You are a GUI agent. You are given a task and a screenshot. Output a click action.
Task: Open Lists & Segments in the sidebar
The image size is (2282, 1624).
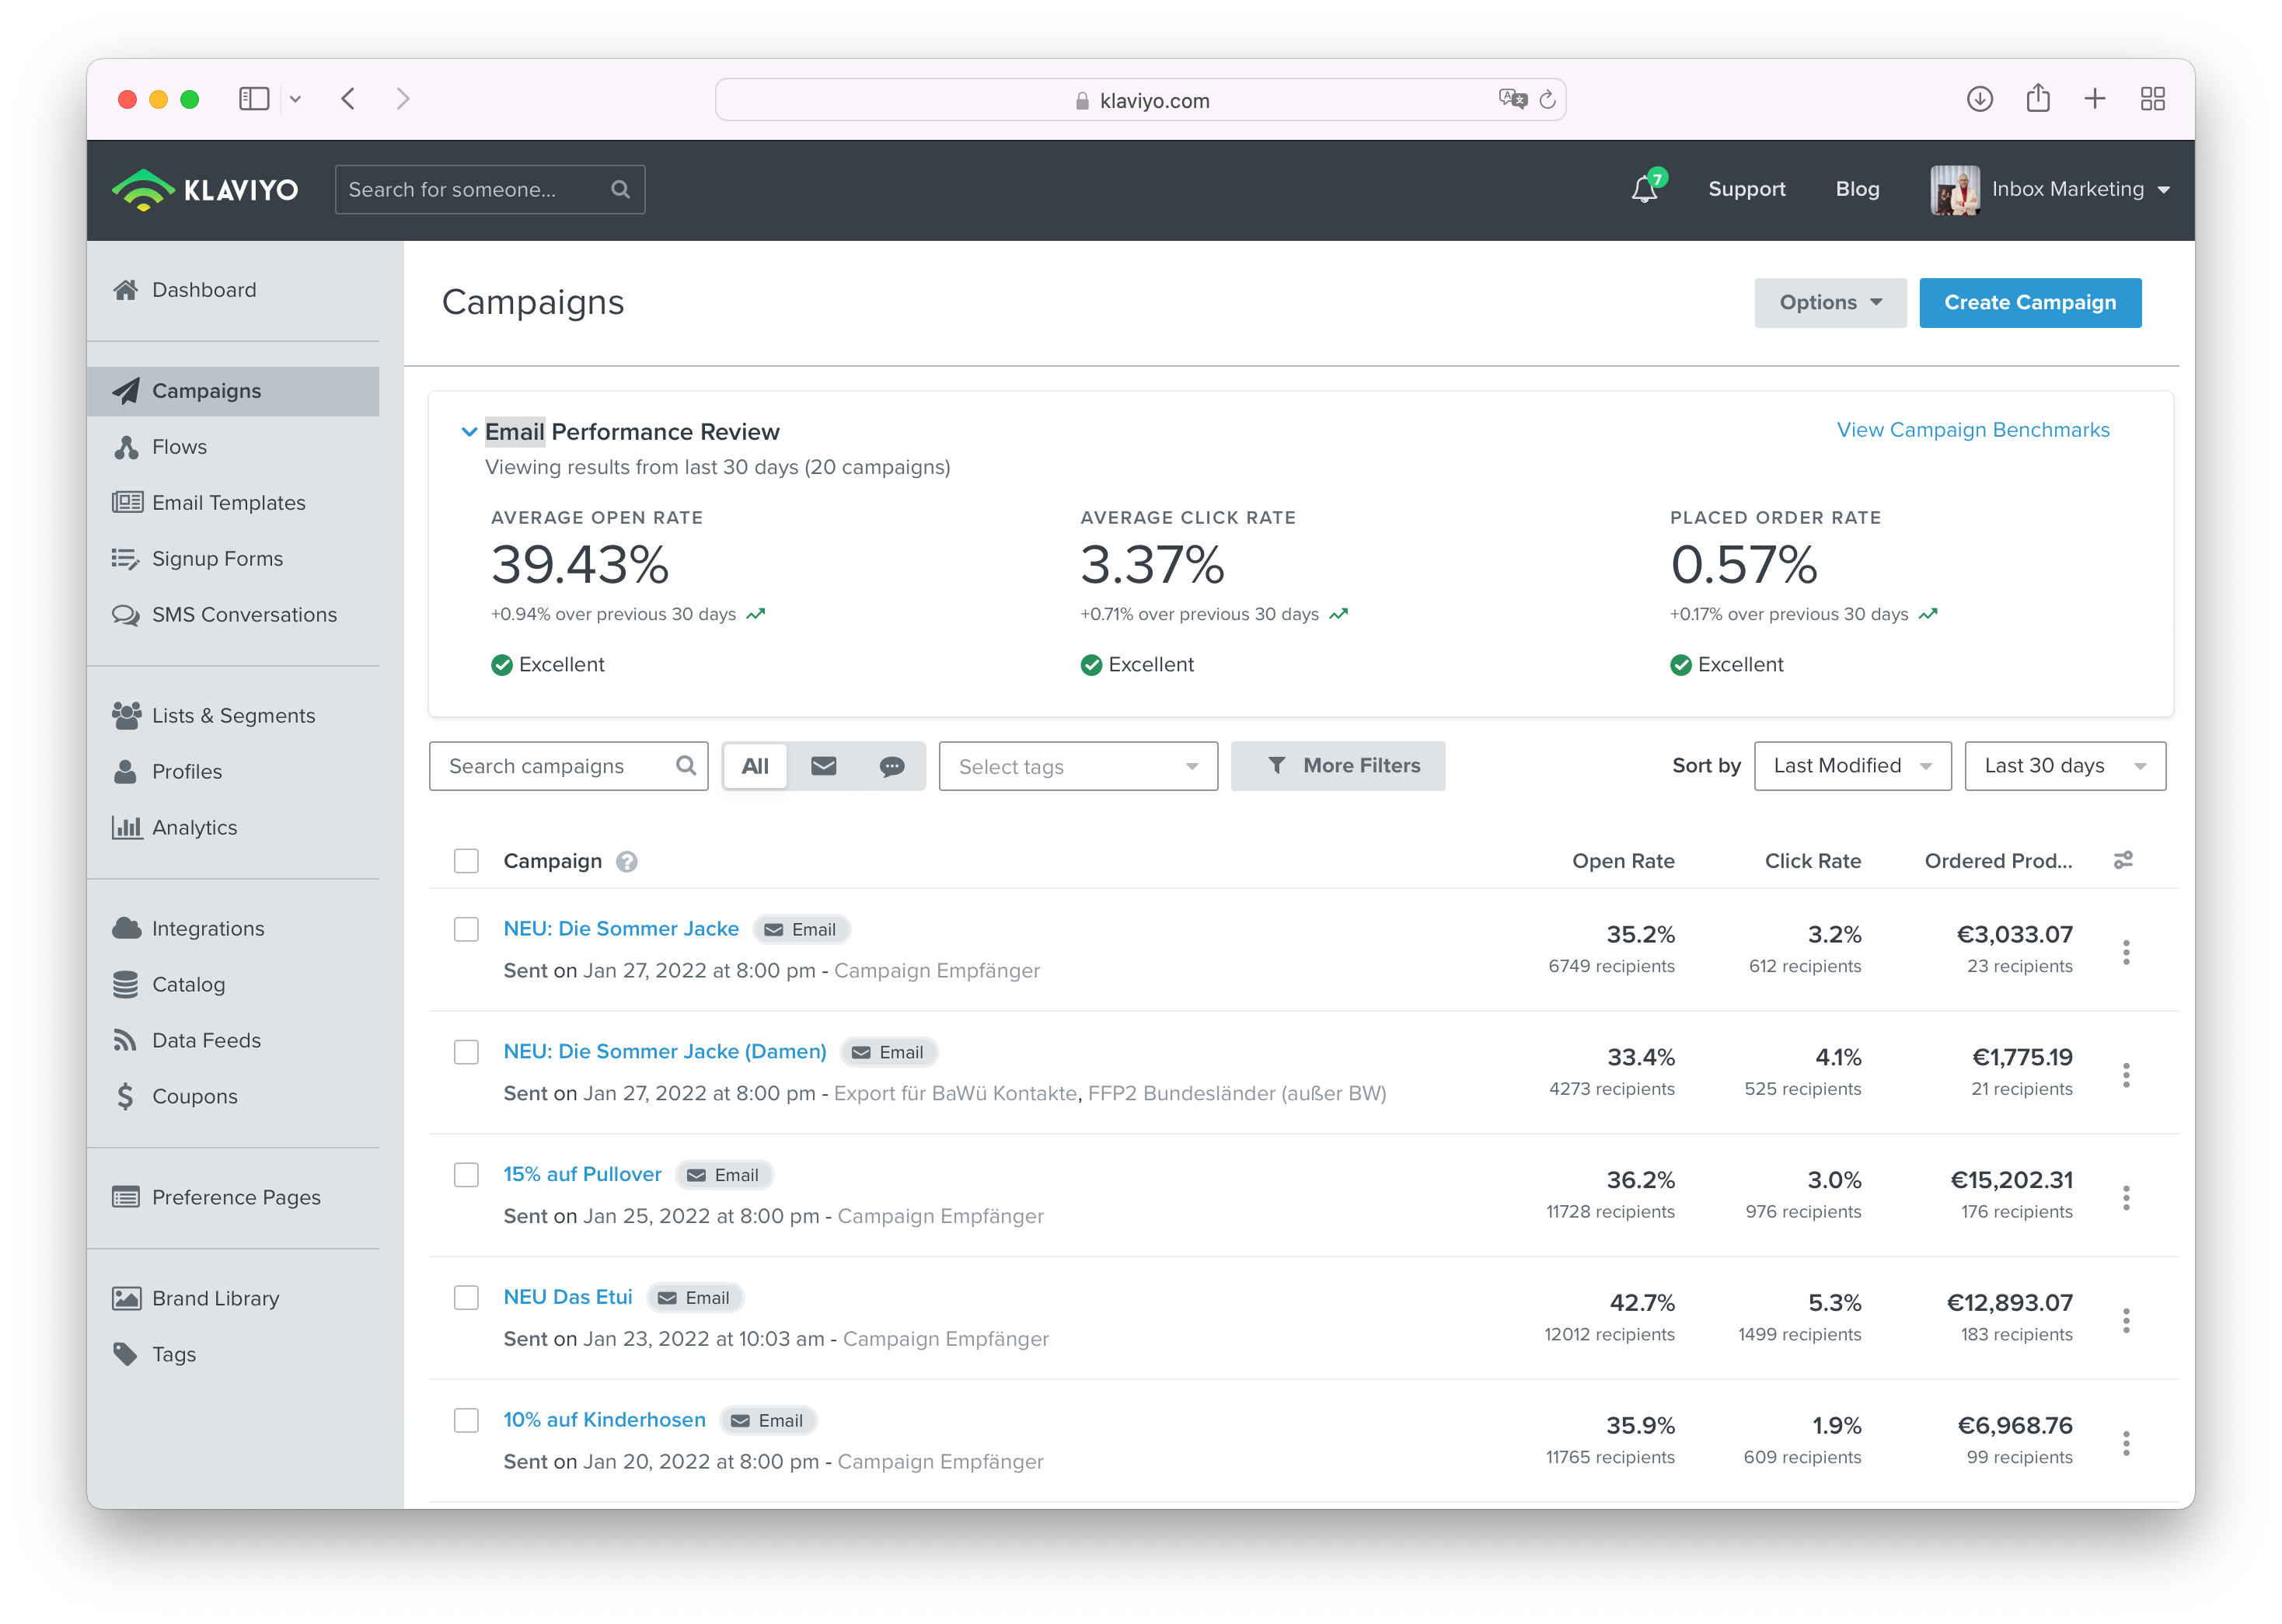click(233, 716)
